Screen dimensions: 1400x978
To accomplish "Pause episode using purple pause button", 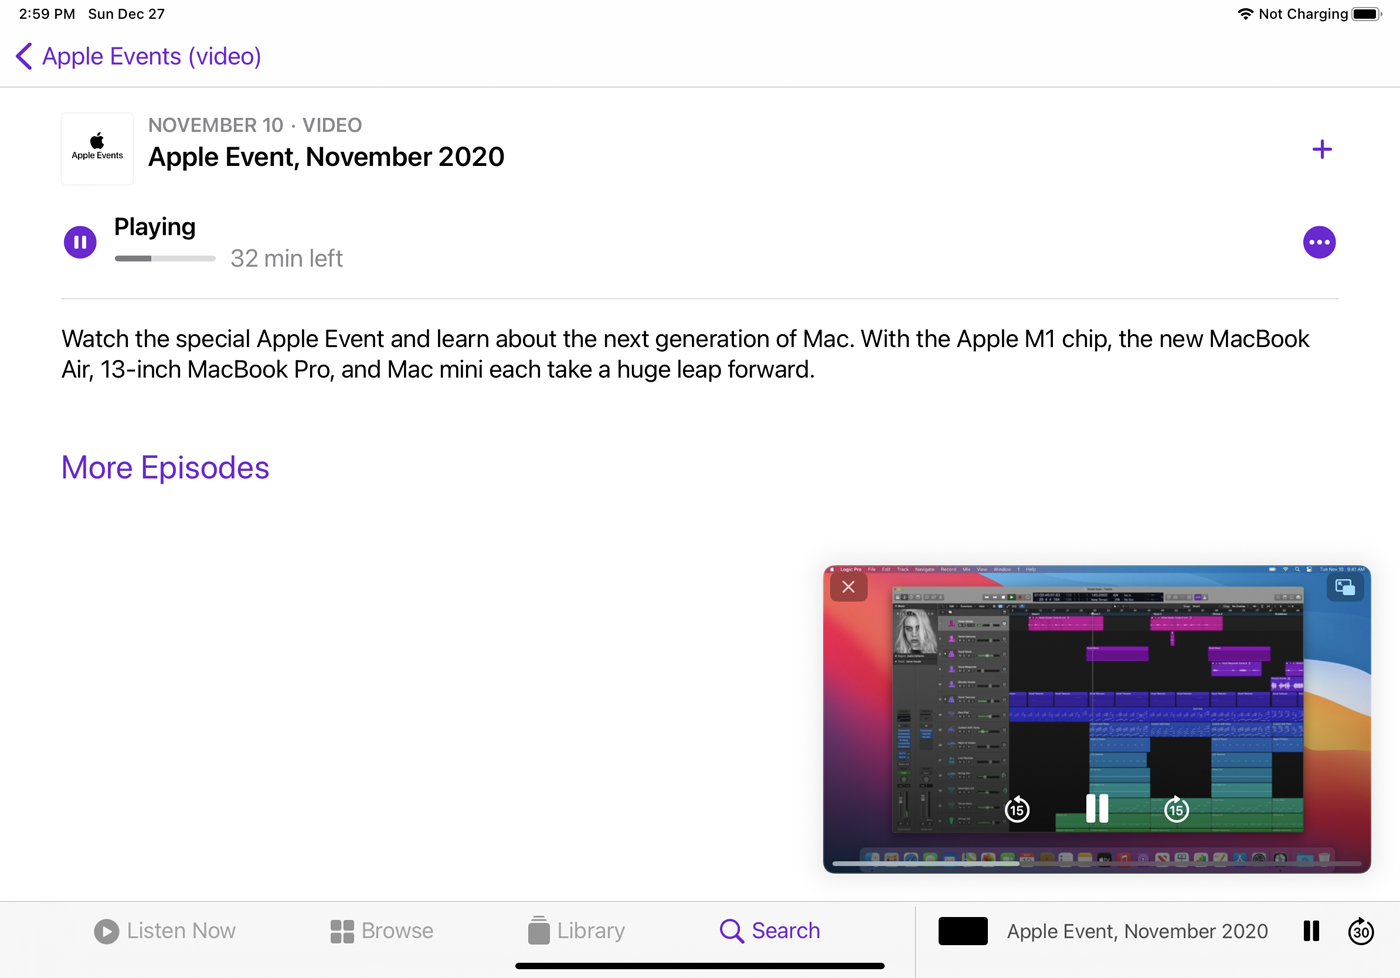I will 80,242.
